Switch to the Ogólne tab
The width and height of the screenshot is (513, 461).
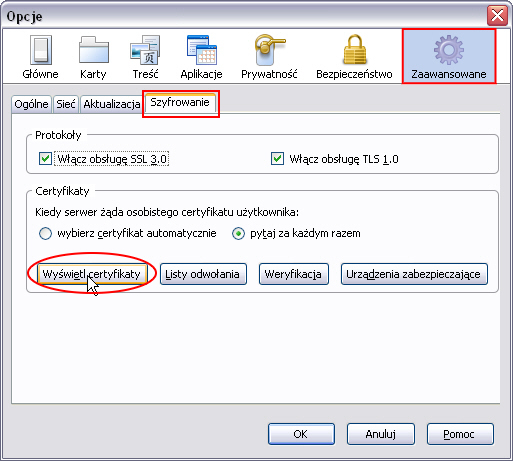click(x=31, y=104)
